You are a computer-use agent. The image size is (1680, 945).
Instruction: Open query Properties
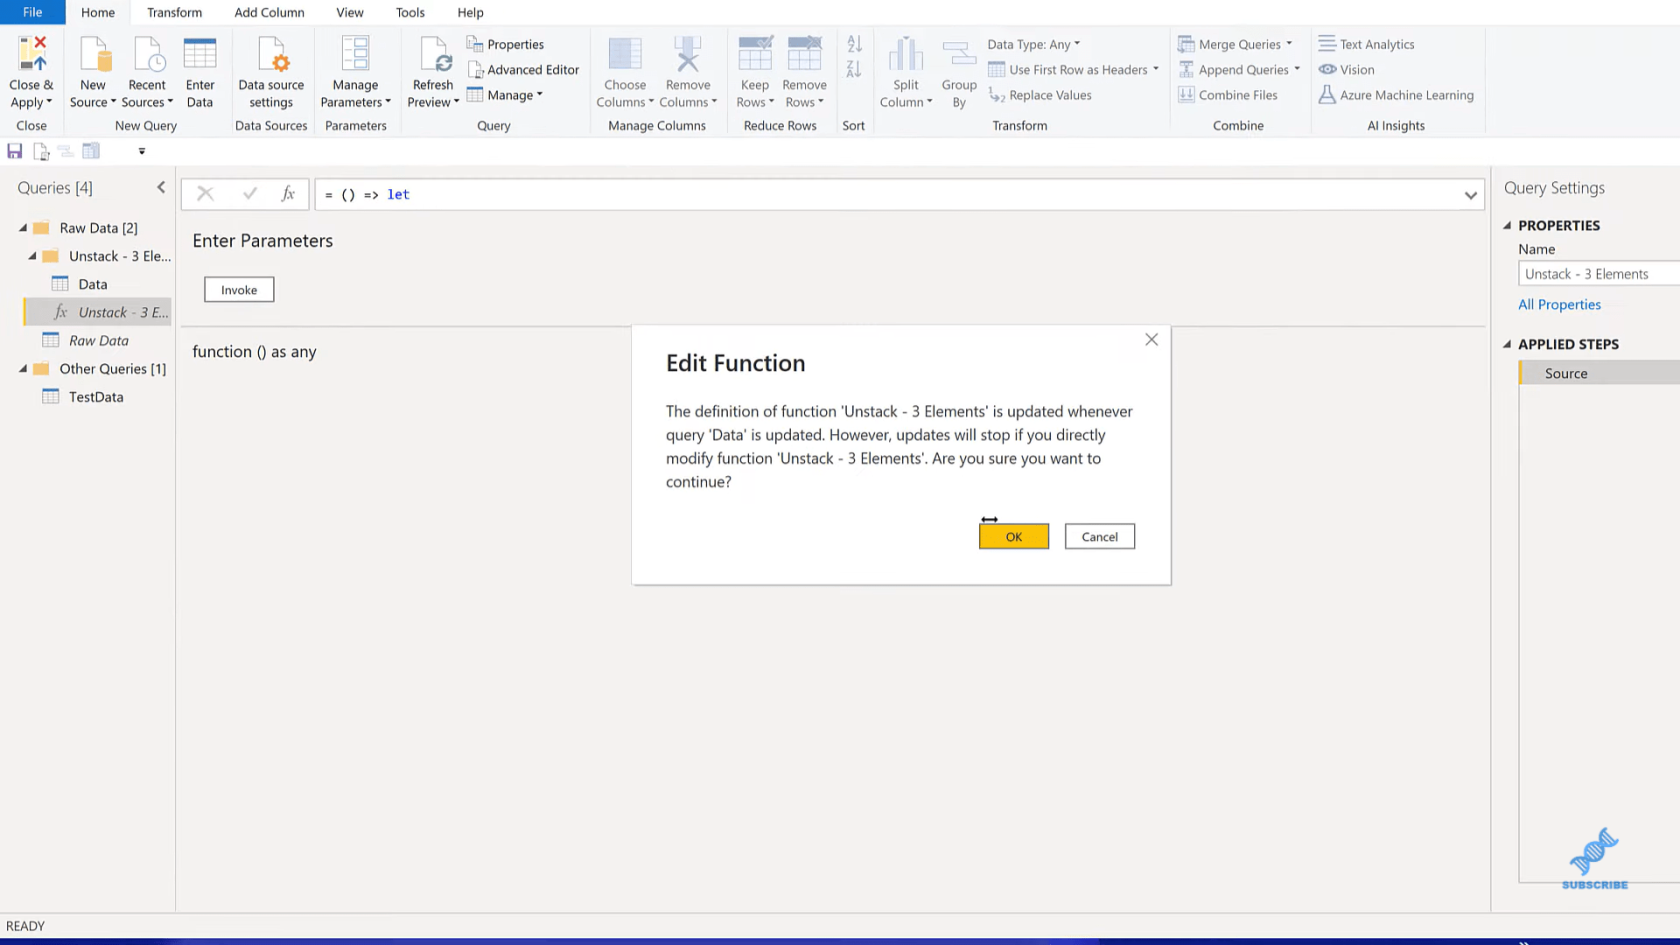(505, 44)
